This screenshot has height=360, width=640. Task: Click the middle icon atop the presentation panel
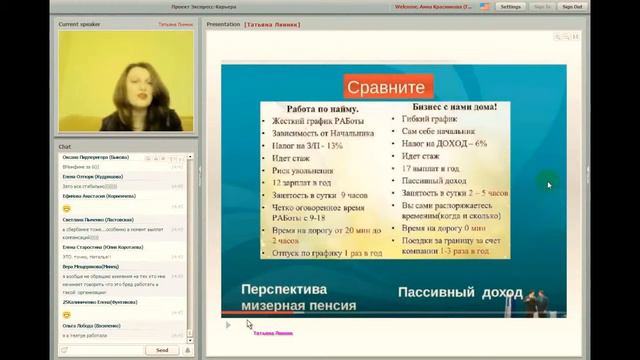click(566, 37)
